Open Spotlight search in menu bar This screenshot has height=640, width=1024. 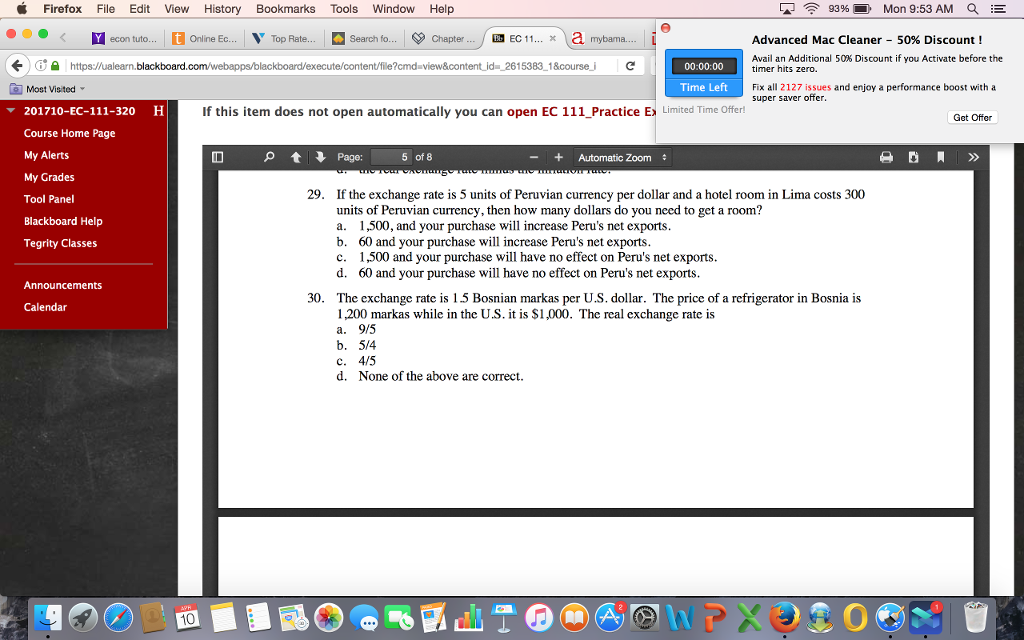click(972, 9)
